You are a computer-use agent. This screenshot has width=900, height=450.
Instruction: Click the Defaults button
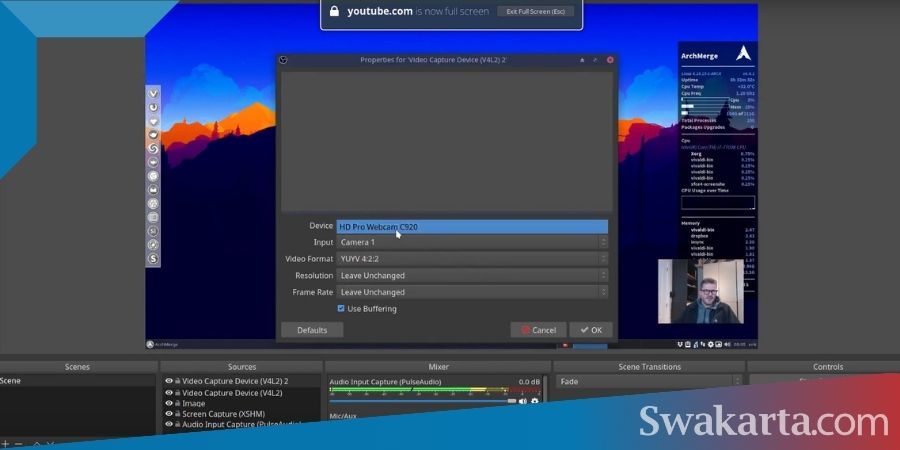click(312, 330)
